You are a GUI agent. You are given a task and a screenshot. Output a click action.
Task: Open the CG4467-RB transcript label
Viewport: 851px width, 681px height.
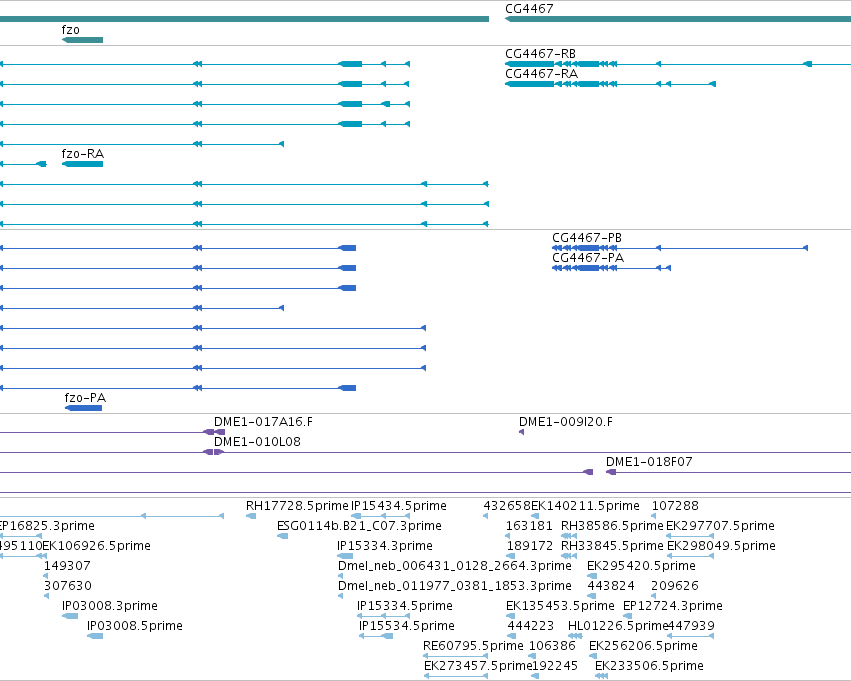541,54
